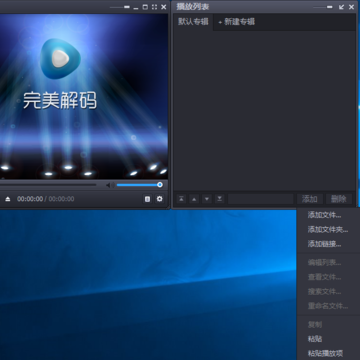
Task: Switch to the 默认专辑 tab
Action: point(193,22)
